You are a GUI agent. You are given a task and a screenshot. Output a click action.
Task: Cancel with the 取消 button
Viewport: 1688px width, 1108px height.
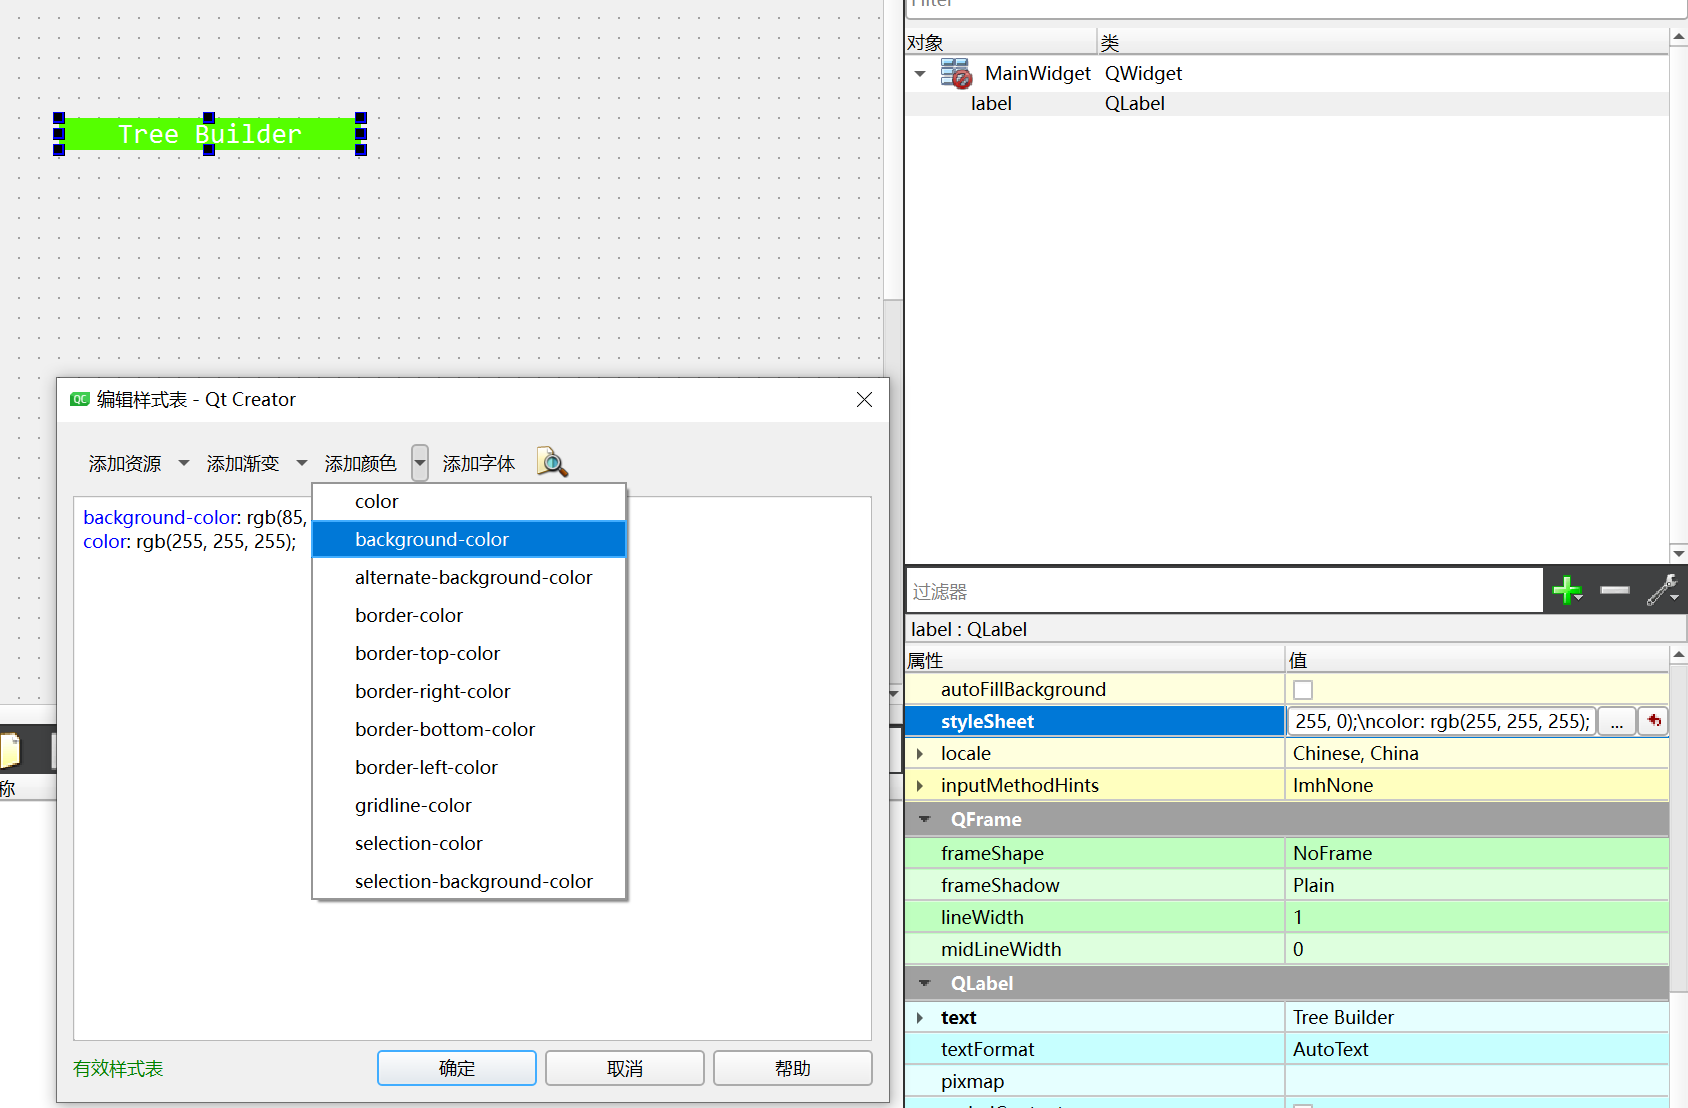tap(625, 1068)
